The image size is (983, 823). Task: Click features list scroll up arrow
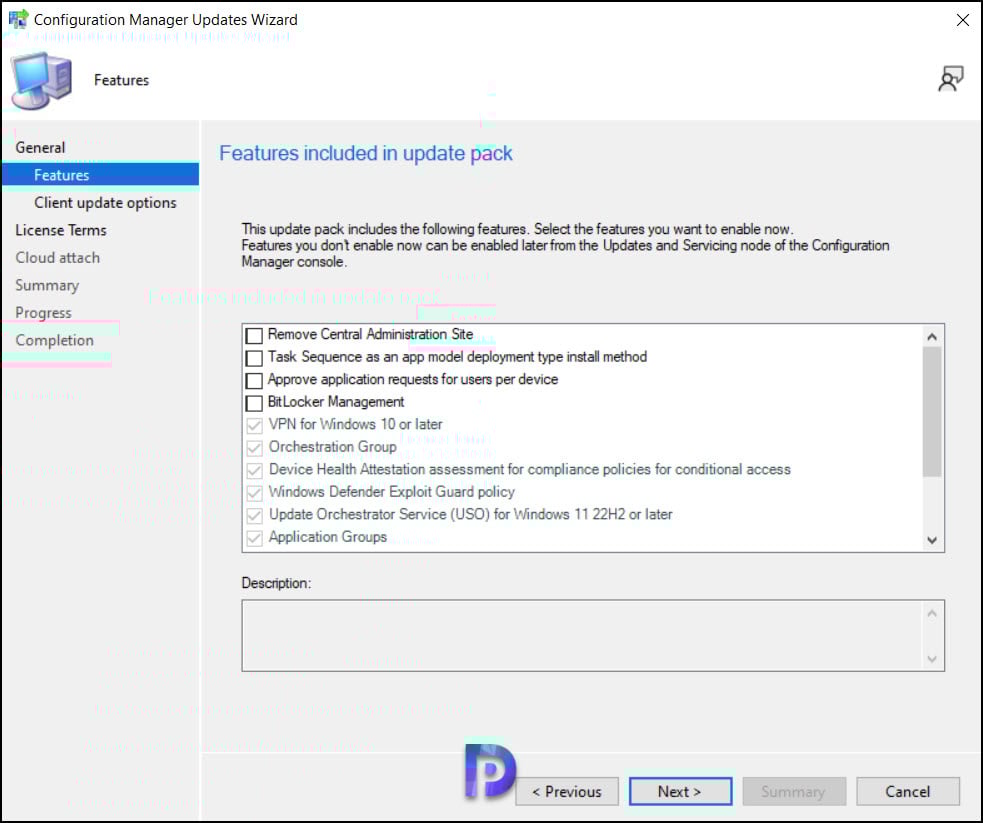(x=932, y=337)
